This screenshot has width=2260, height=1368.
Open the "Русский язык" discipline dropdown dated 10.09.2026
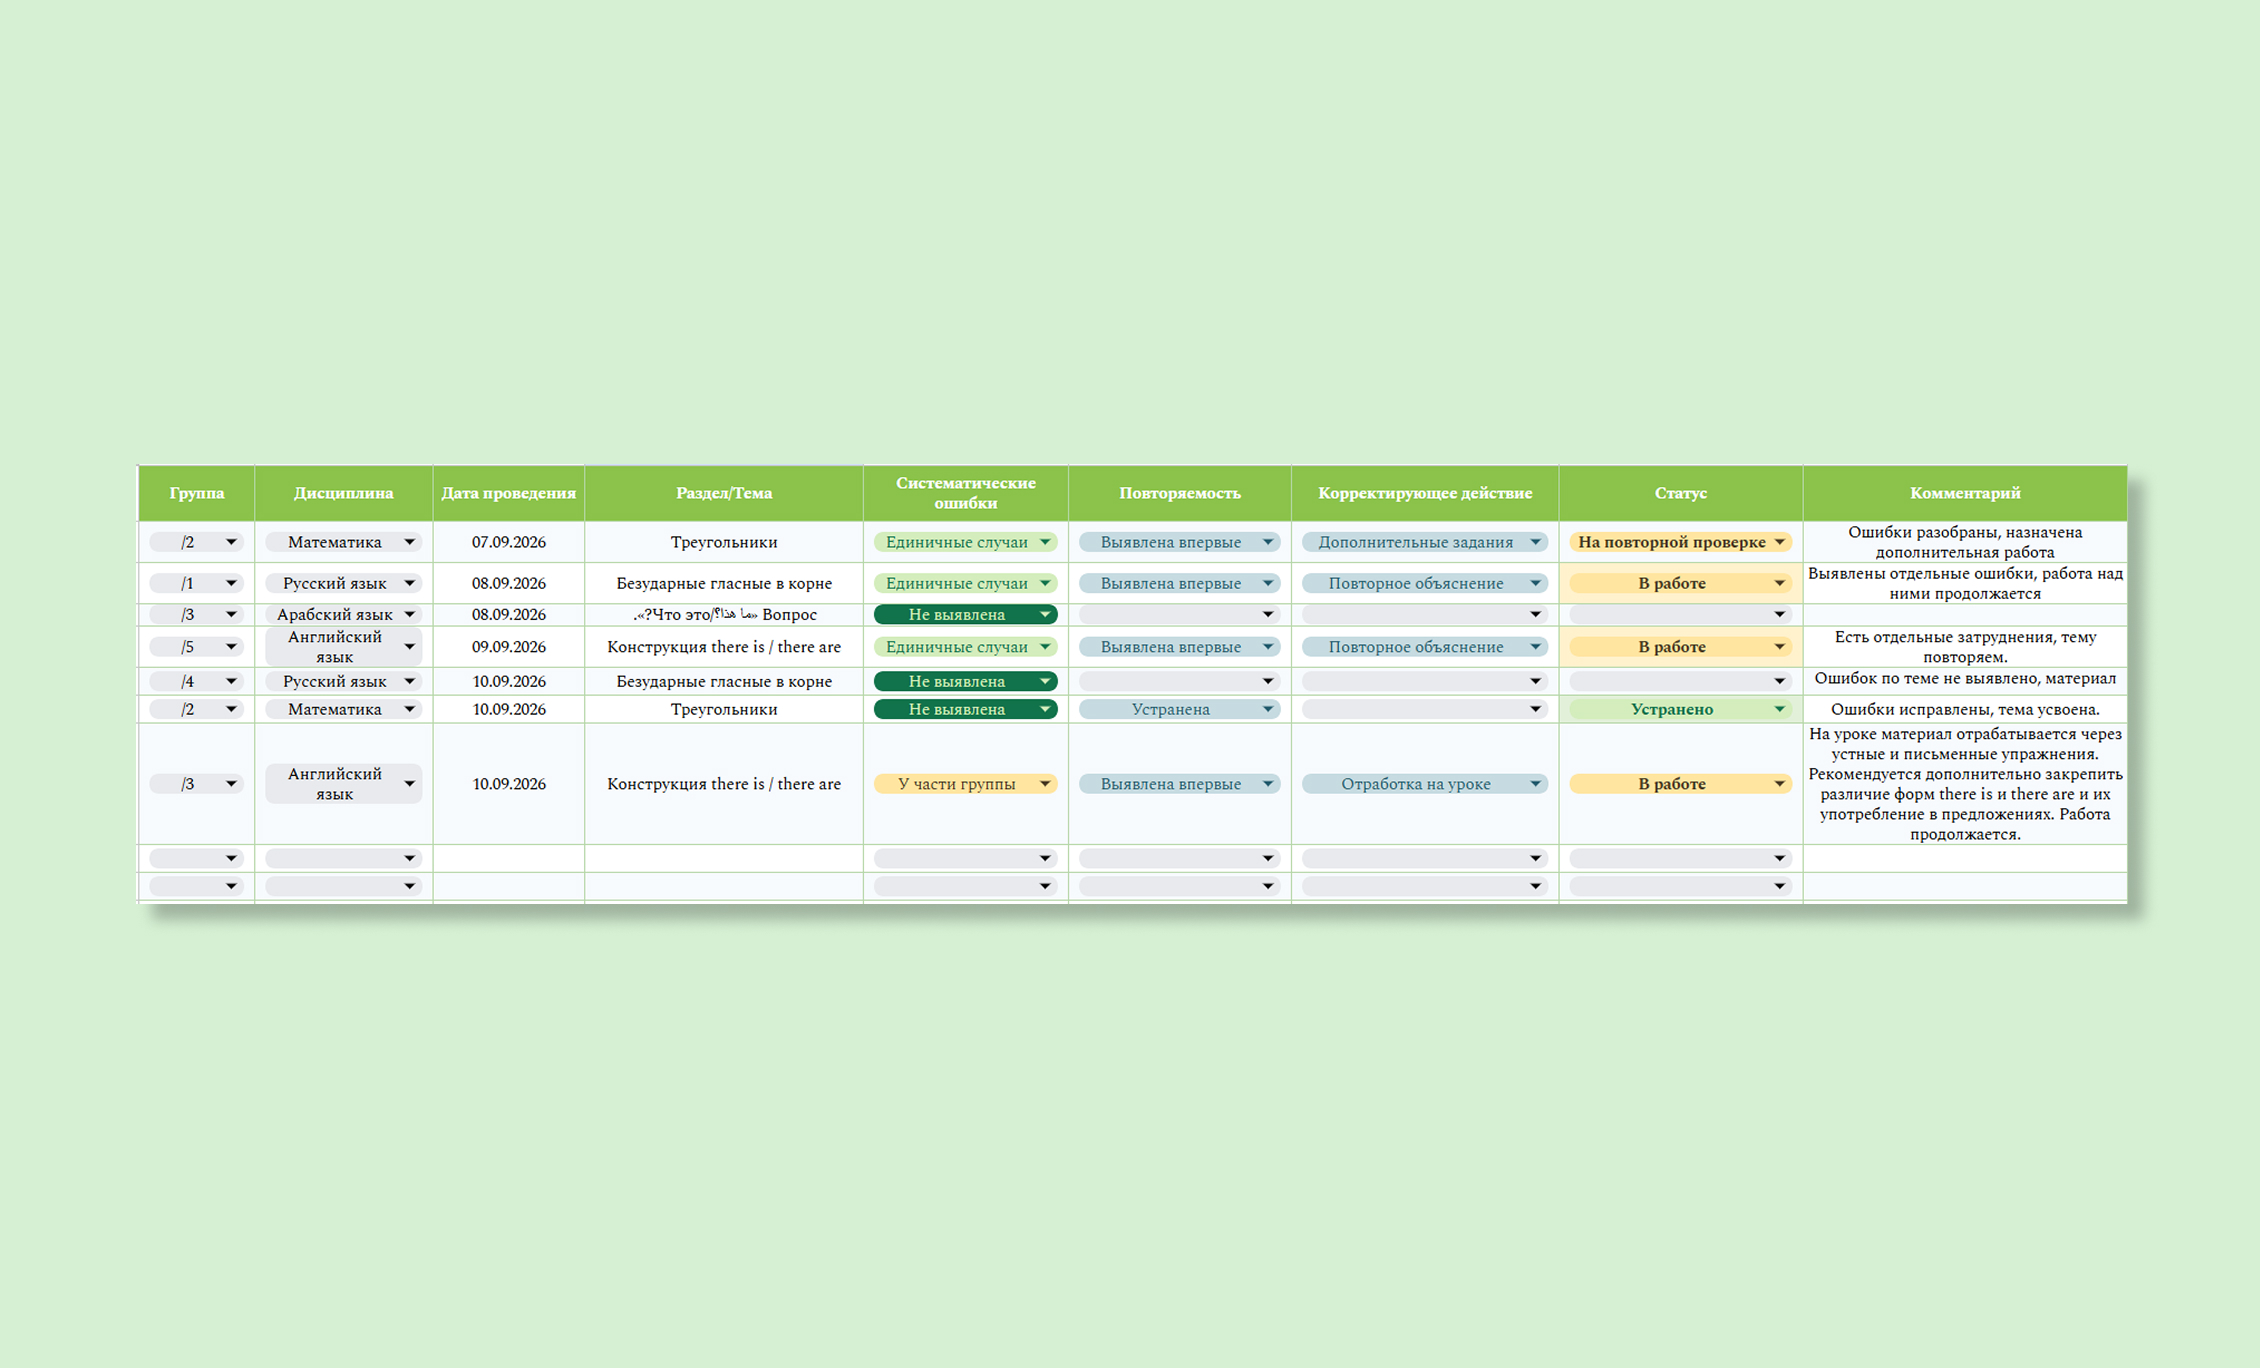coord(343,681)
